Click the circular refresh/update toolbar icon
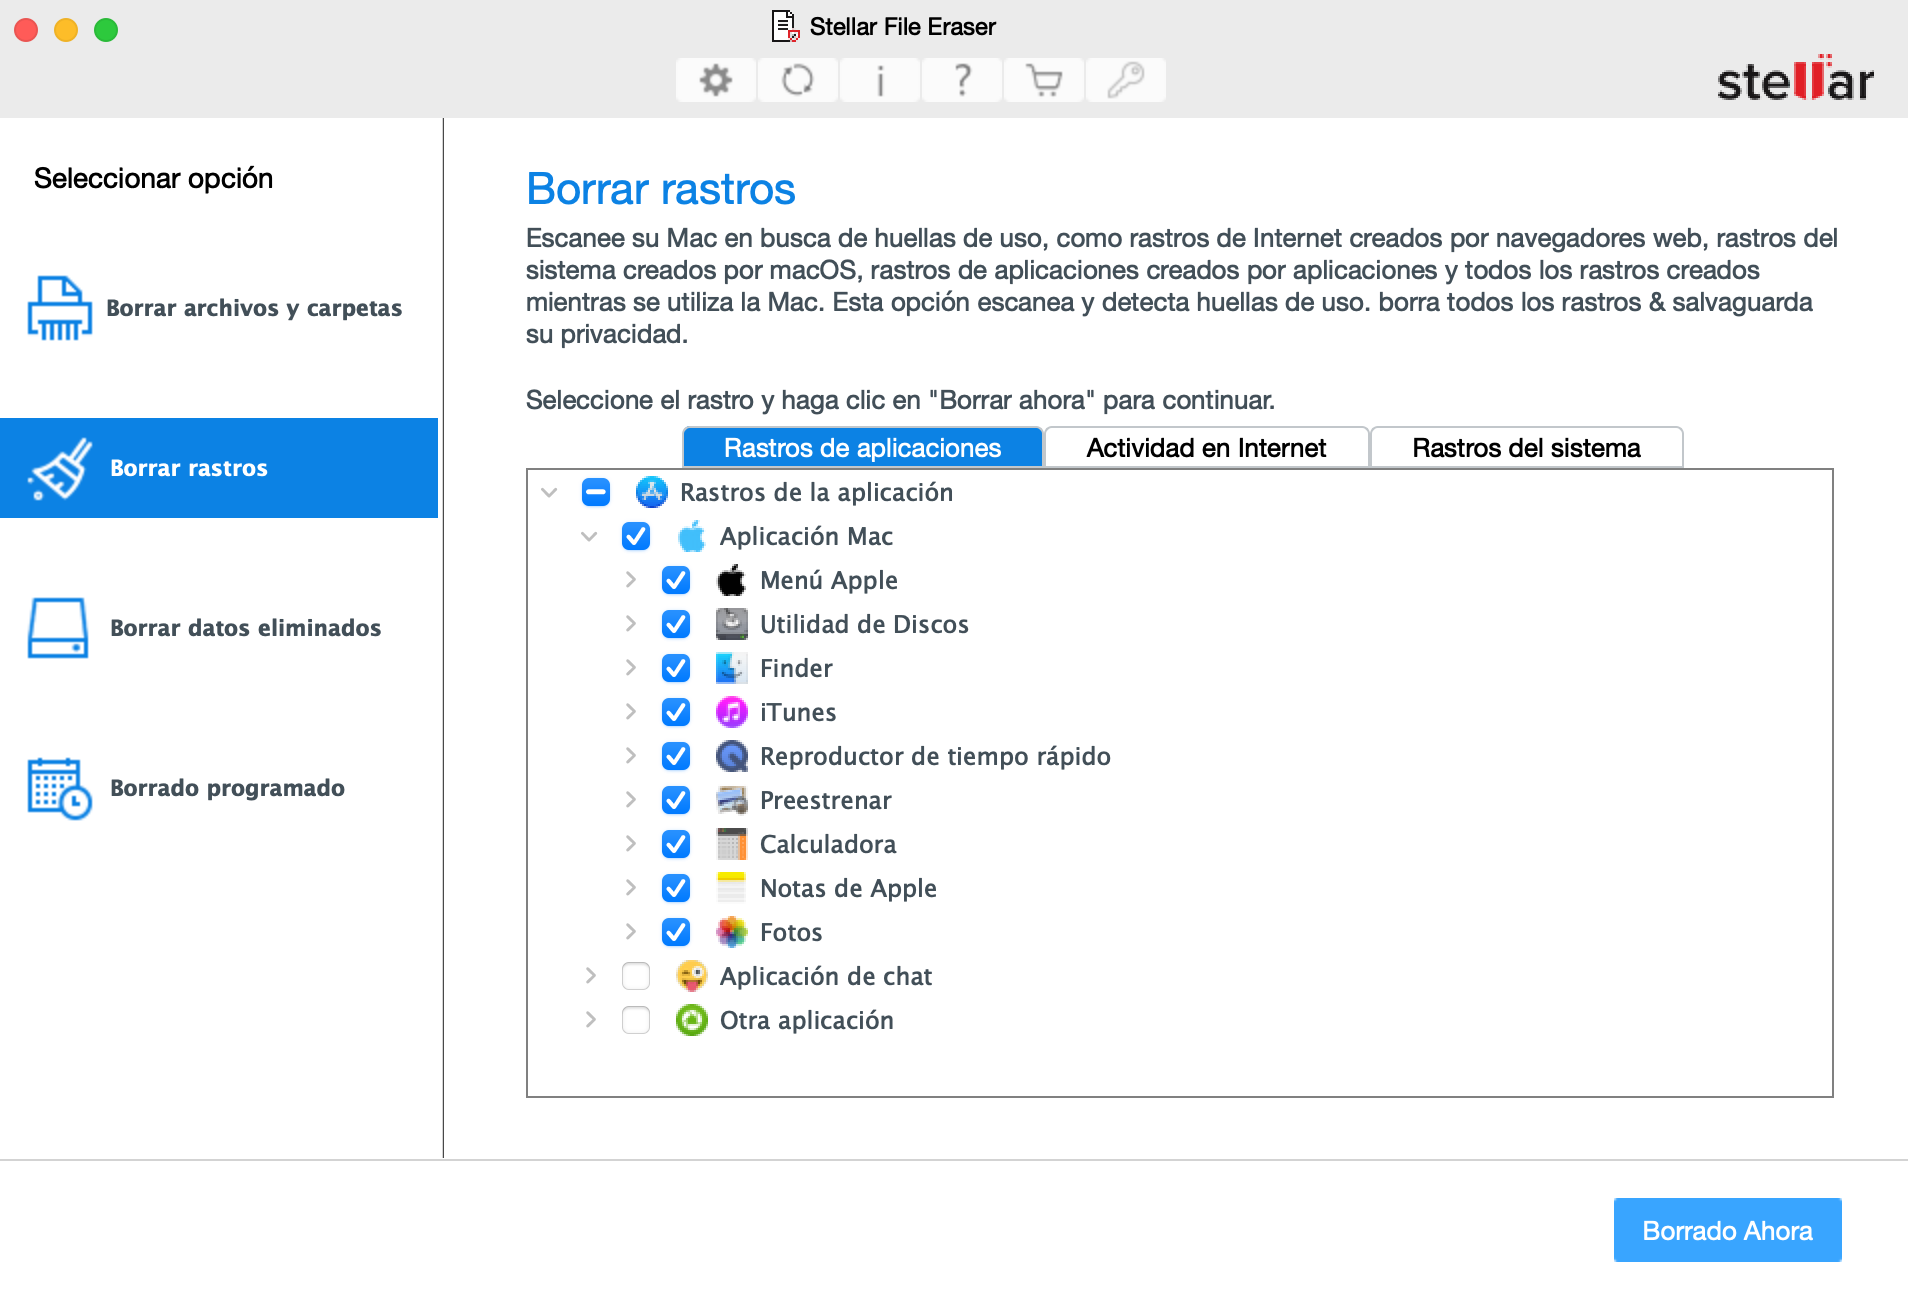 (x=798, y=80)
